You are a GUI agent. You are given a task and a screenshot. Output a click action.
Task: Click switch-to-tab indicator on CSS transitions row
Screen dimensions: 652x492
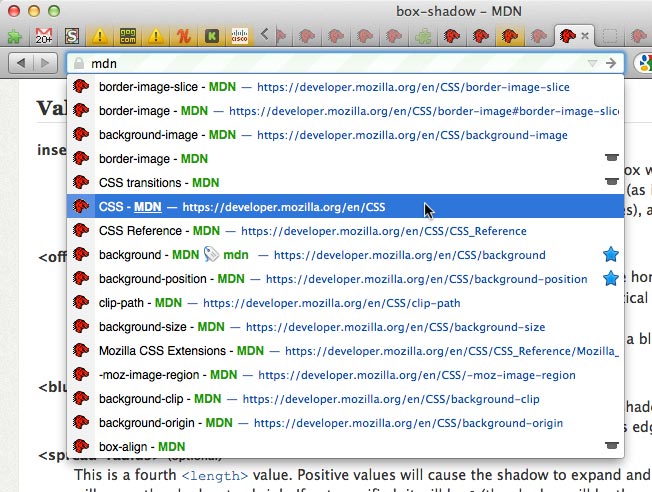[x=612, y=181]
